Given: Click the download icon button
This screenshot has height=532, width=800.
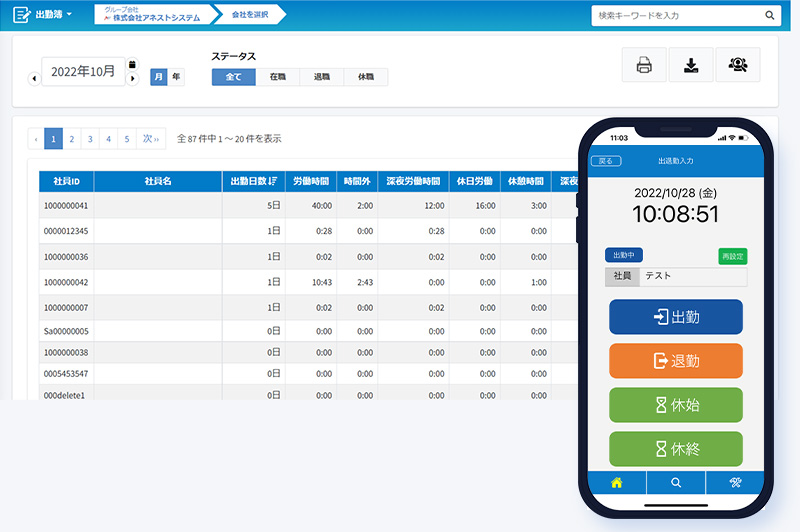Looking at the screenshot, I should (691, 65).
